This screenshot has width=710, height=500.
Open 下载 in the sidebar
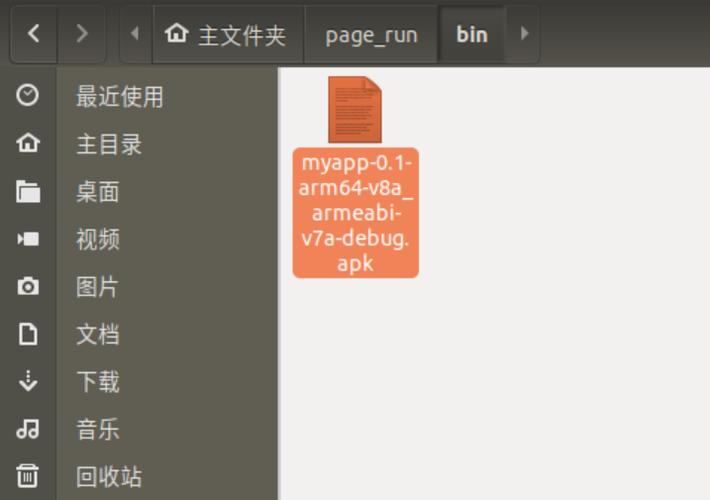point(98,382)
